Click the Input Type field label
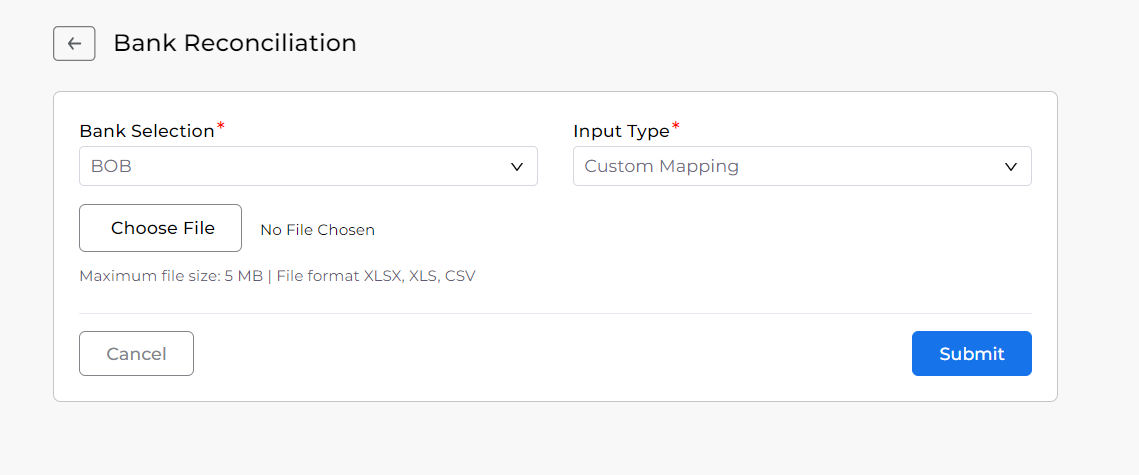Screen dimensions: 1139x475 tap(621, 131)
